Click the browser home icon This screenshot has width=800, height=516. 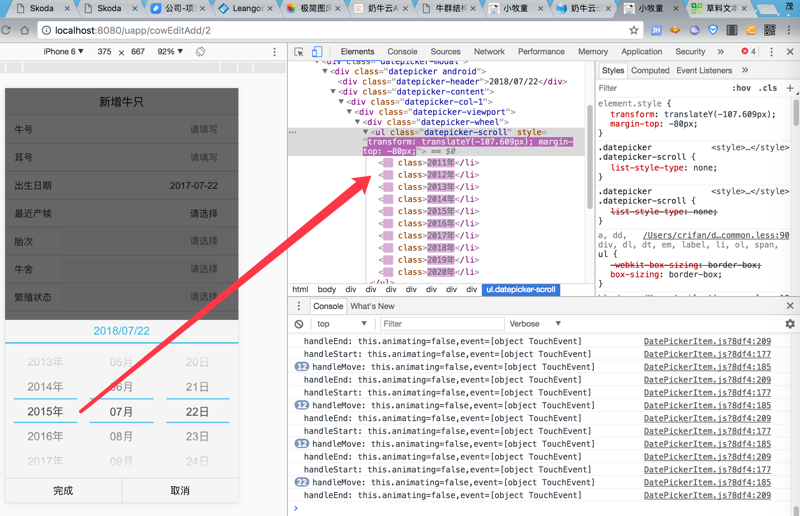(24, 30)
